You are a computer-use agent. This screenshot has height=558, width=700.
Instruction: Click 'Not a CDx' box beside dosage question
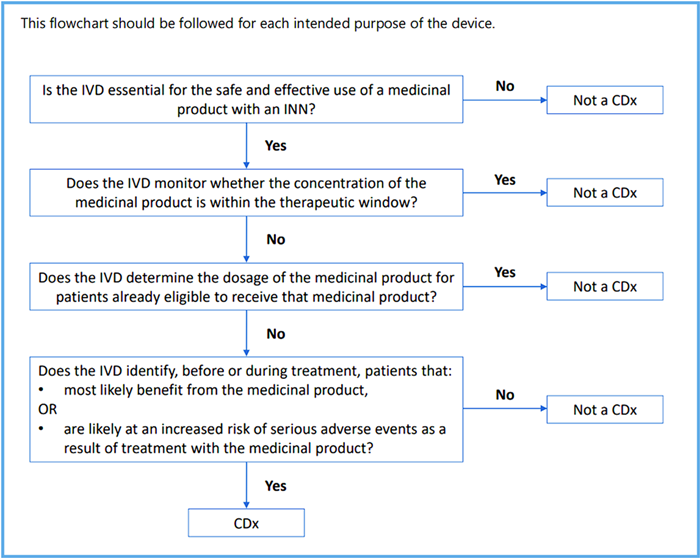(x=605, y=286)
